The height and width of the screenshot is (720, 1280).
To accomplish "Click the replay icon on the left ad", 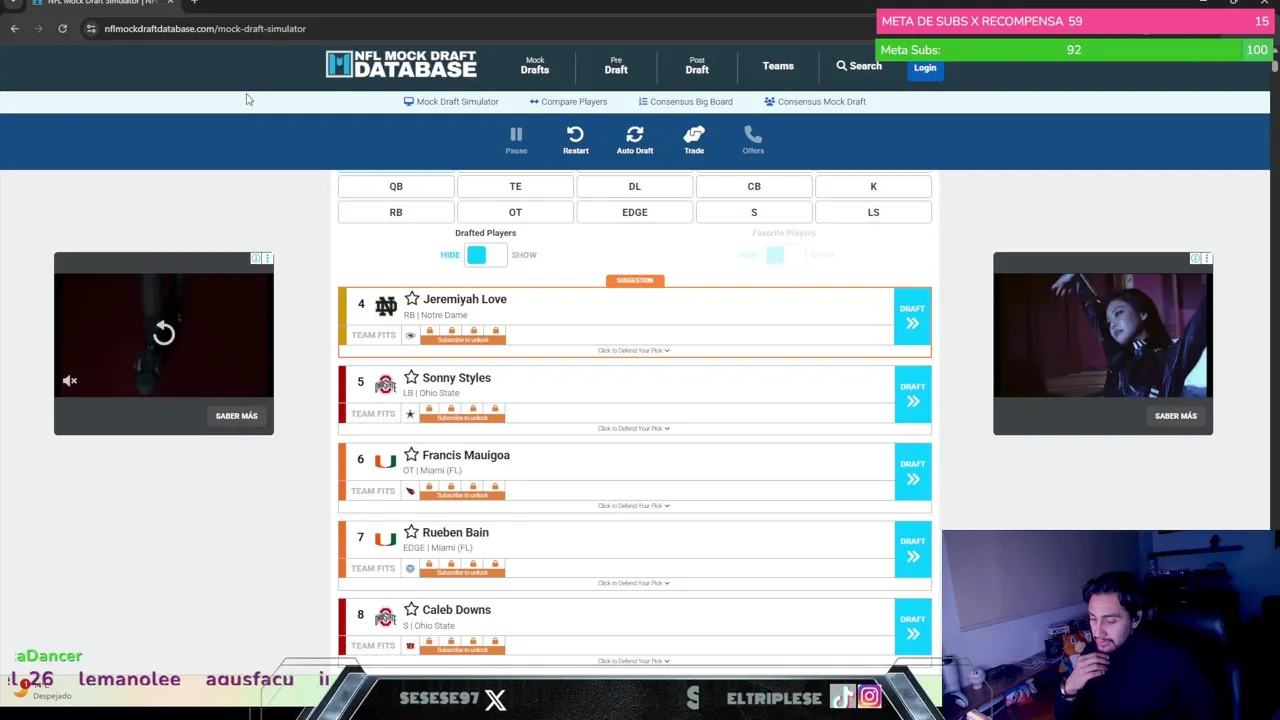I will tap(164, 334).
